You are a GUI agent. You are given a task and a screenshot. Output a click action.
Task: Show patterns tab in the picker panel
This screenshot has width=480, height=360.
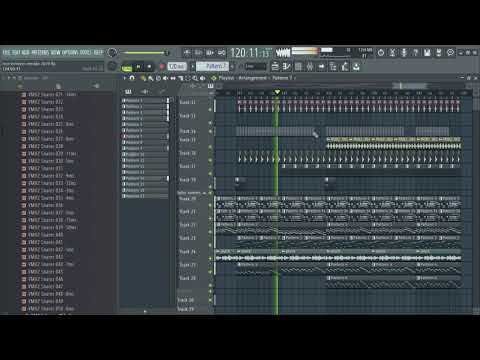coord(128,91)
